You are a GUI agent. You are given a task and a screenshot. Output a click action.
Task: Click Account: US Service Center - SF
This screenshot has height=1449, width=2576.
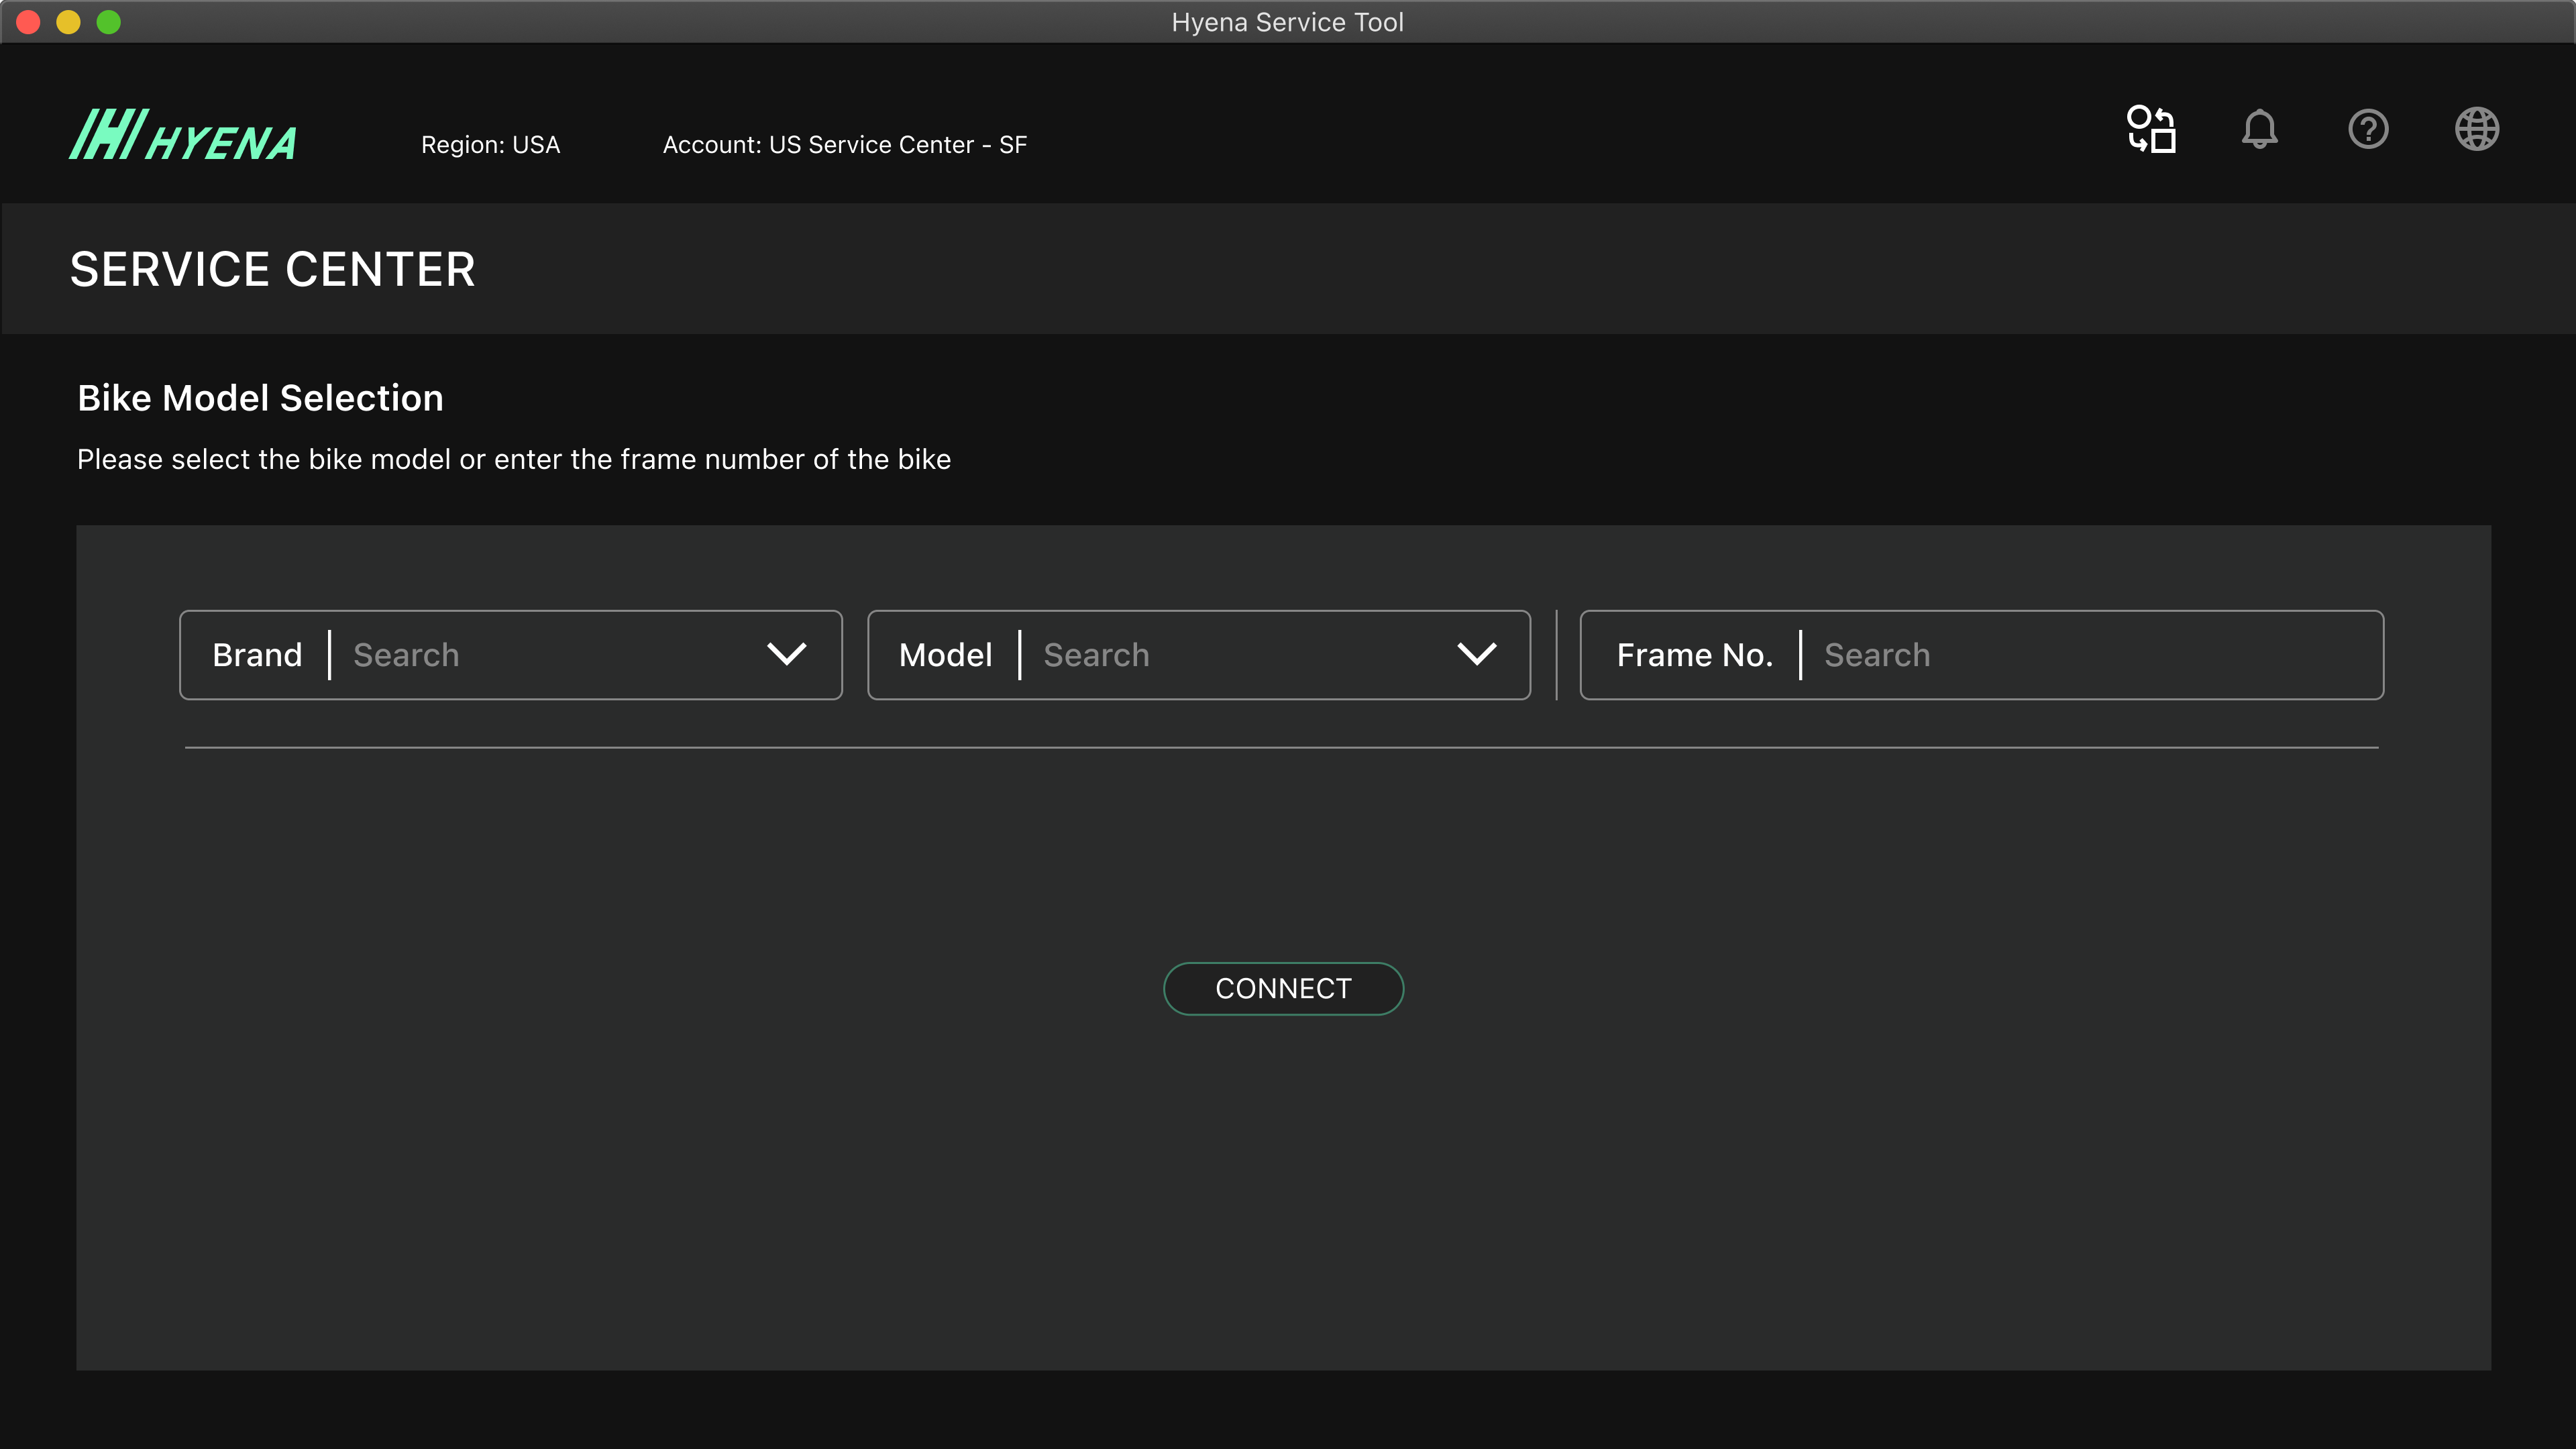(x=844, y=145)
